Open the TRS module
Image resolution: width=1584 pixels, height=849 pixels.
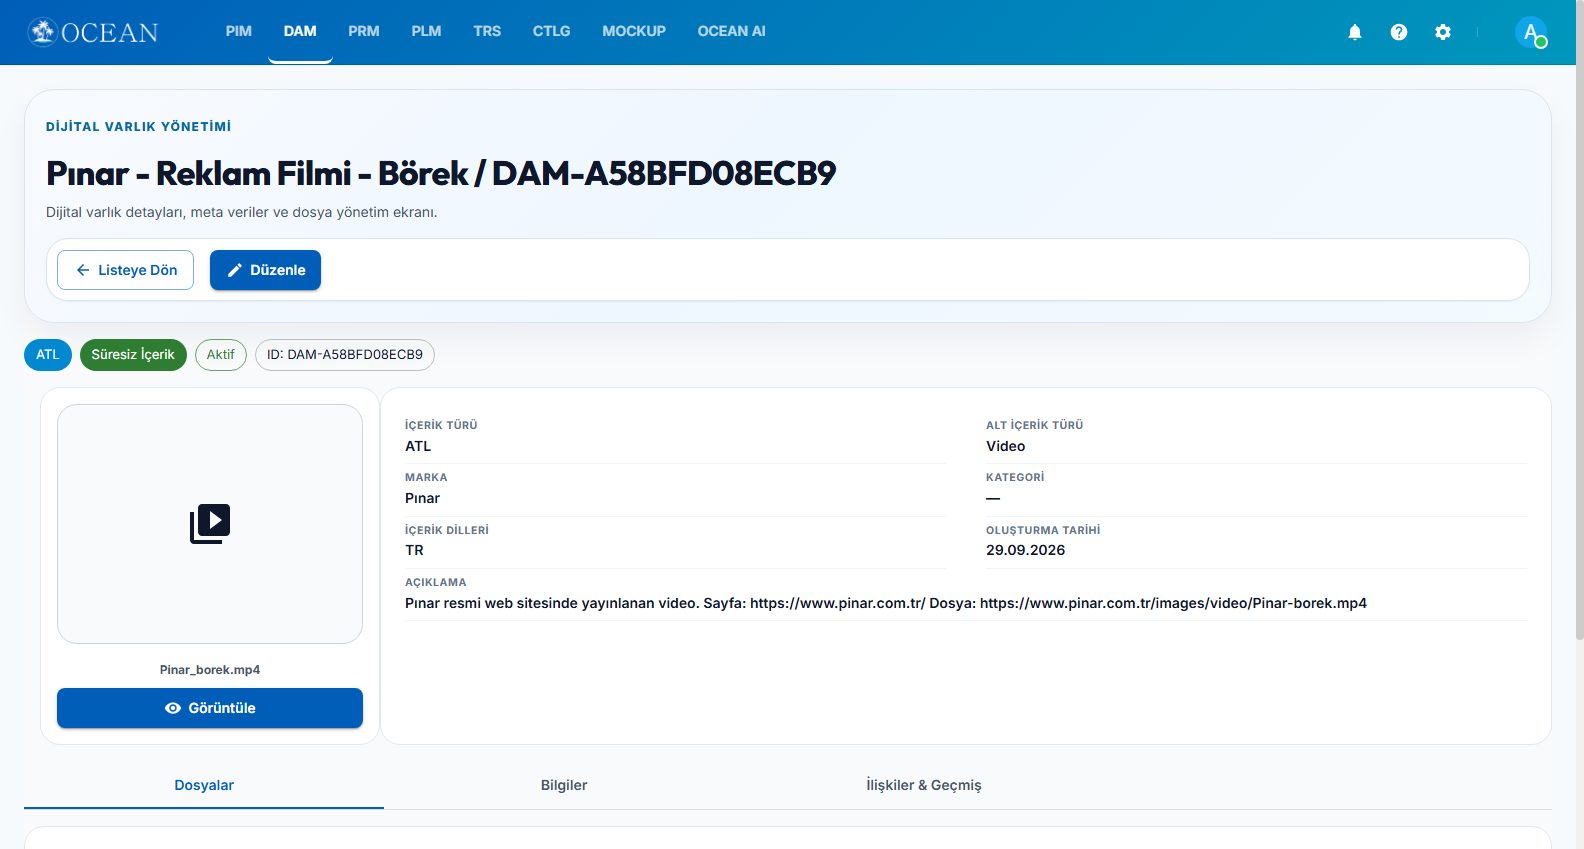coord(487,31)
